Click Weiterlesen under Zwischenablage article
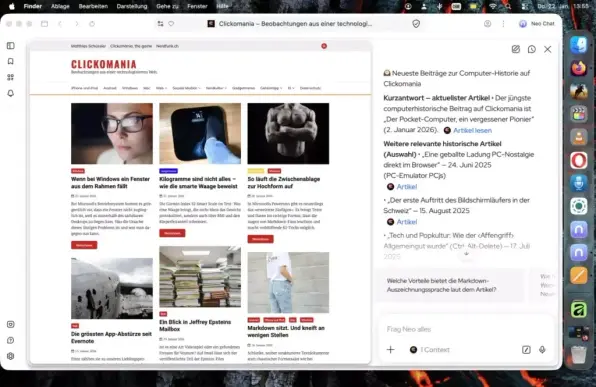The image size is (596, 387). pos(260,239)
